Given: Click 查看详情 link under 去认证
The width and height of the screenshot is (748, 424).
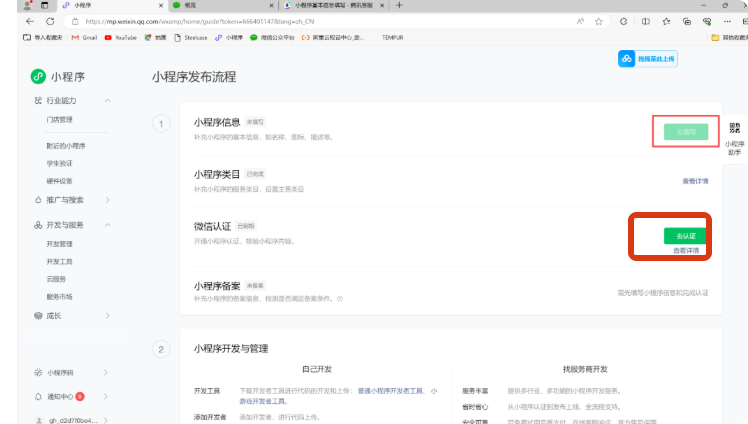Looking at the screenshot, I should [x=686, y=250].
